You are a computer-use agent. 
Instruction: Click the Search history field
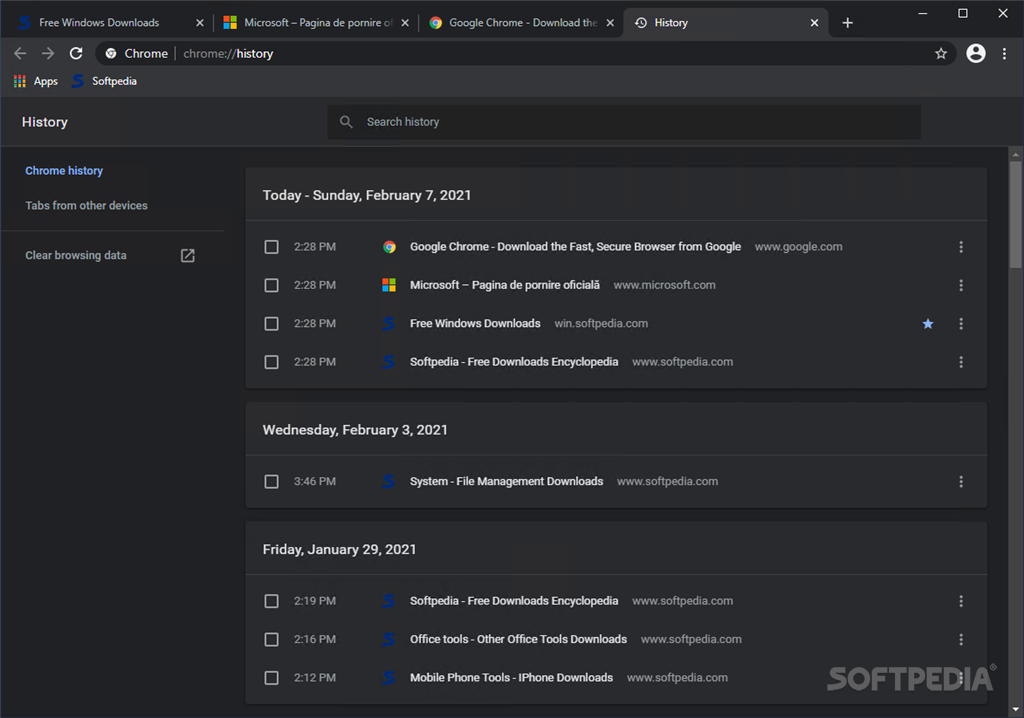(x=624, y=122)
